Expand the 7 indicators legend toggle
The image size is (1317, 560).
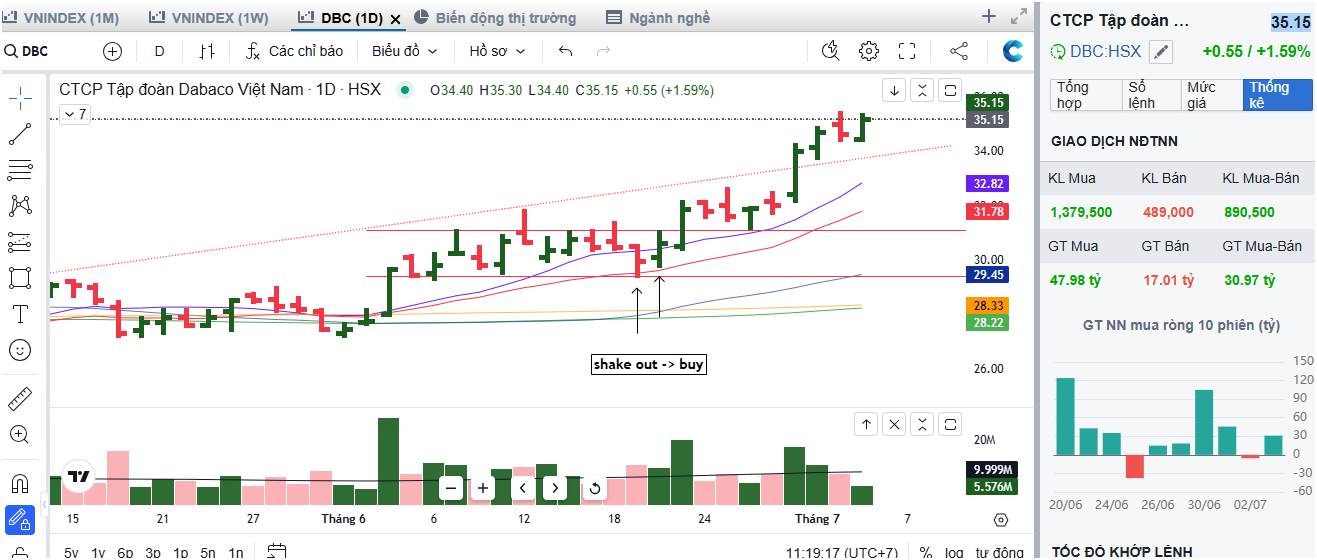point(75,115)
